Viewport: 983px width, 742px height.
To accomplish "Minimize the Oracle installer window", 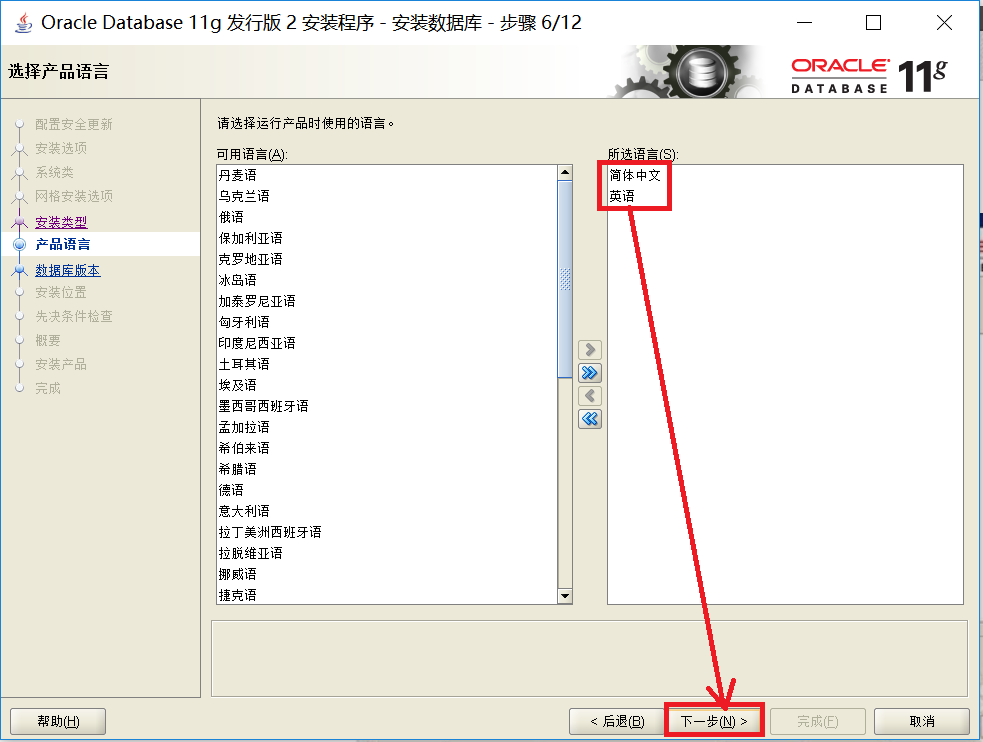I will tap(804, 23).
